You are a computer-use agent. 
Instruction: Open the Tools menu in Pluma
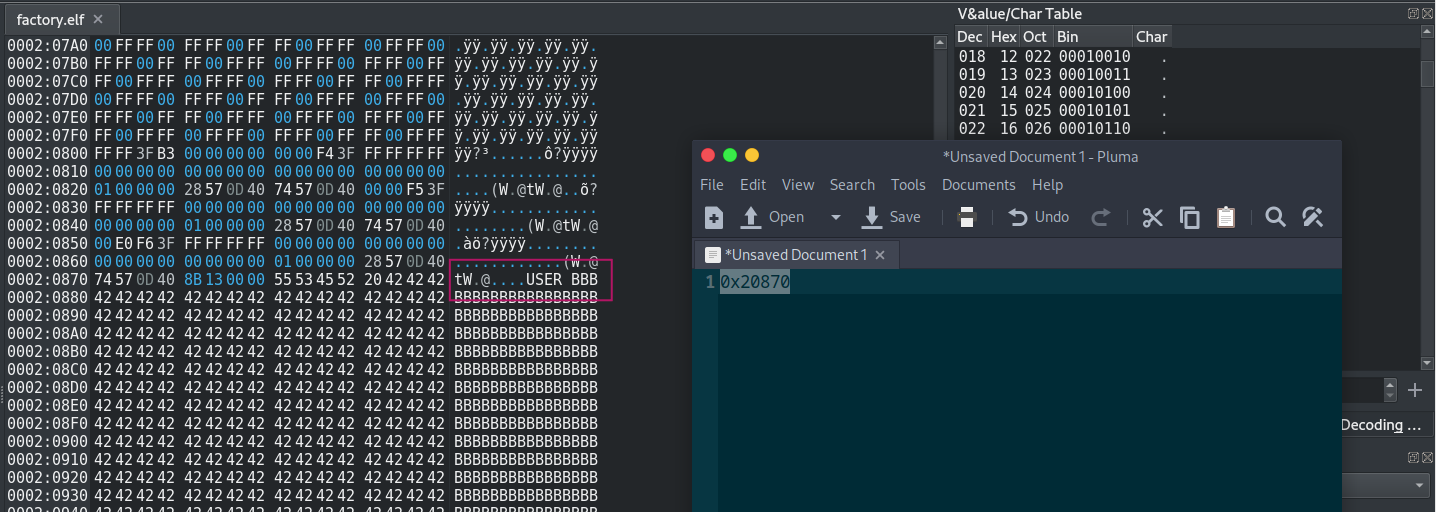908,185
